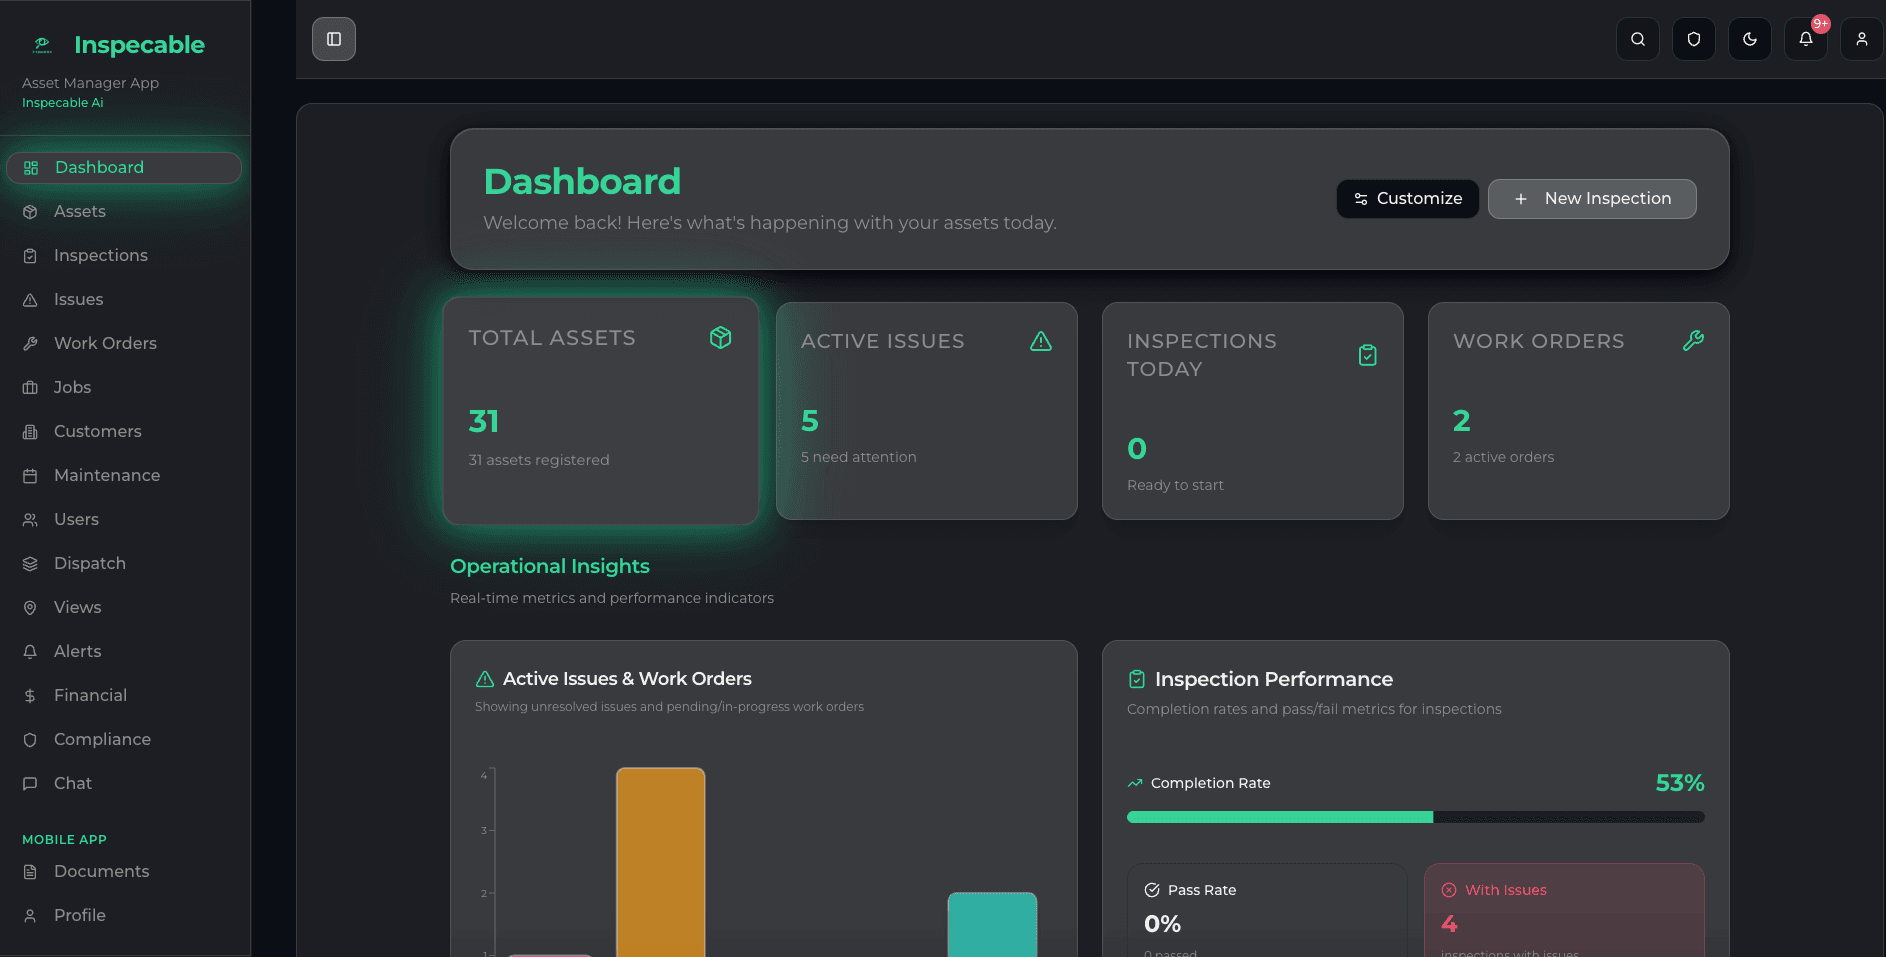
Task: Open Users in the sidebar
Action: tap(124, 520)
